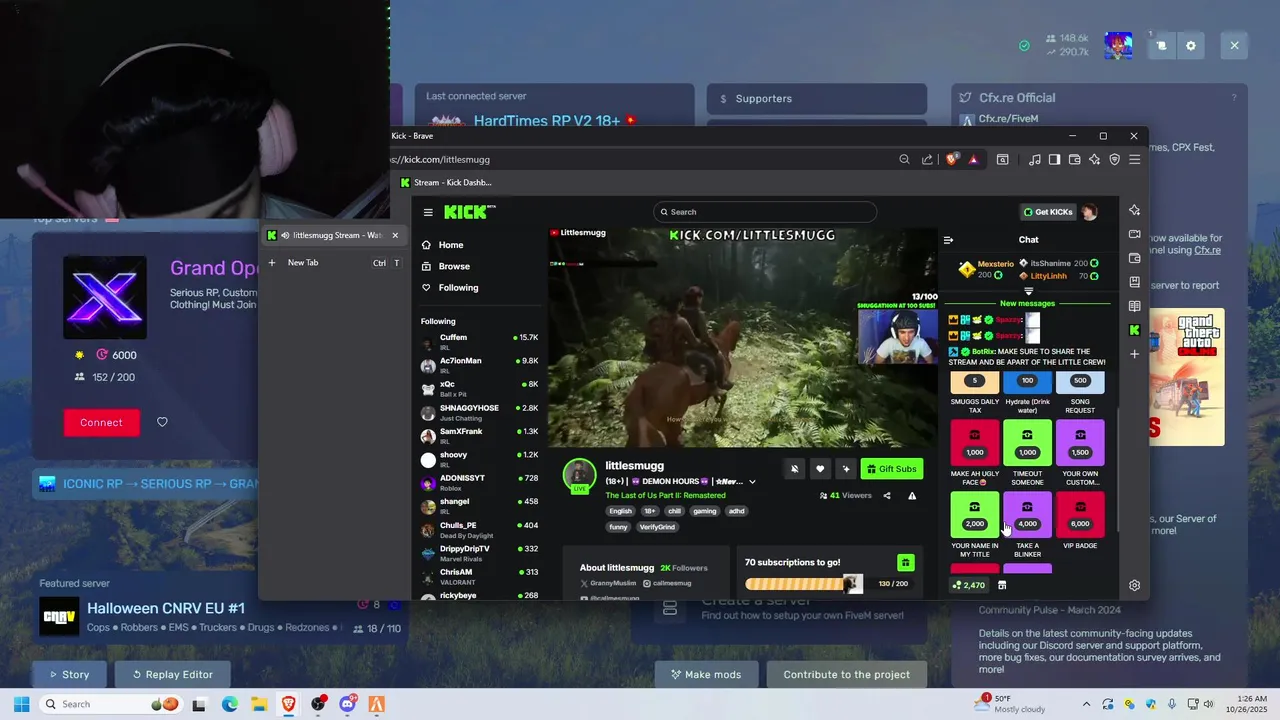Favorite the server with heart in FiveM
Viewport: 1280px width, 720px height.
pyautogui.click(x=162, y=422)
